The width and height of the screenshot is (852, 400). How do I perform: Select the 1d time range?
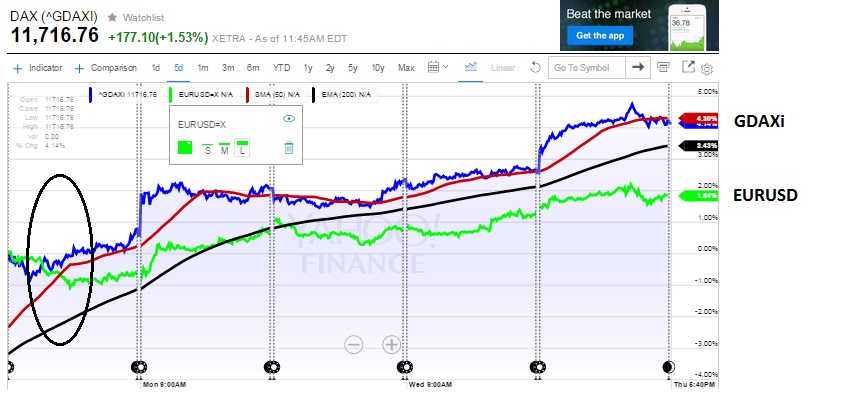(155, 68)
